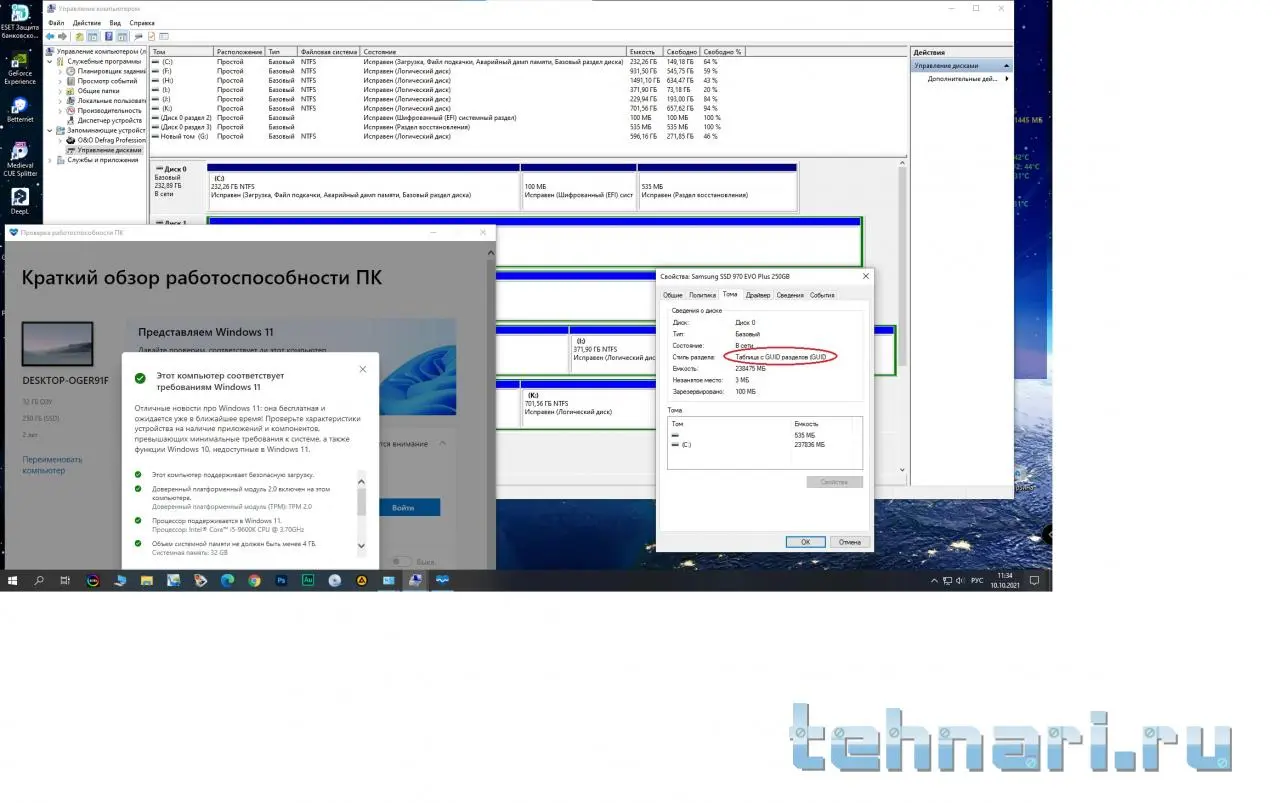Expand Просмотр событий tree node
Viewport: 1280px width, 803px height.
pyautogui.click(x=60, y=81)
